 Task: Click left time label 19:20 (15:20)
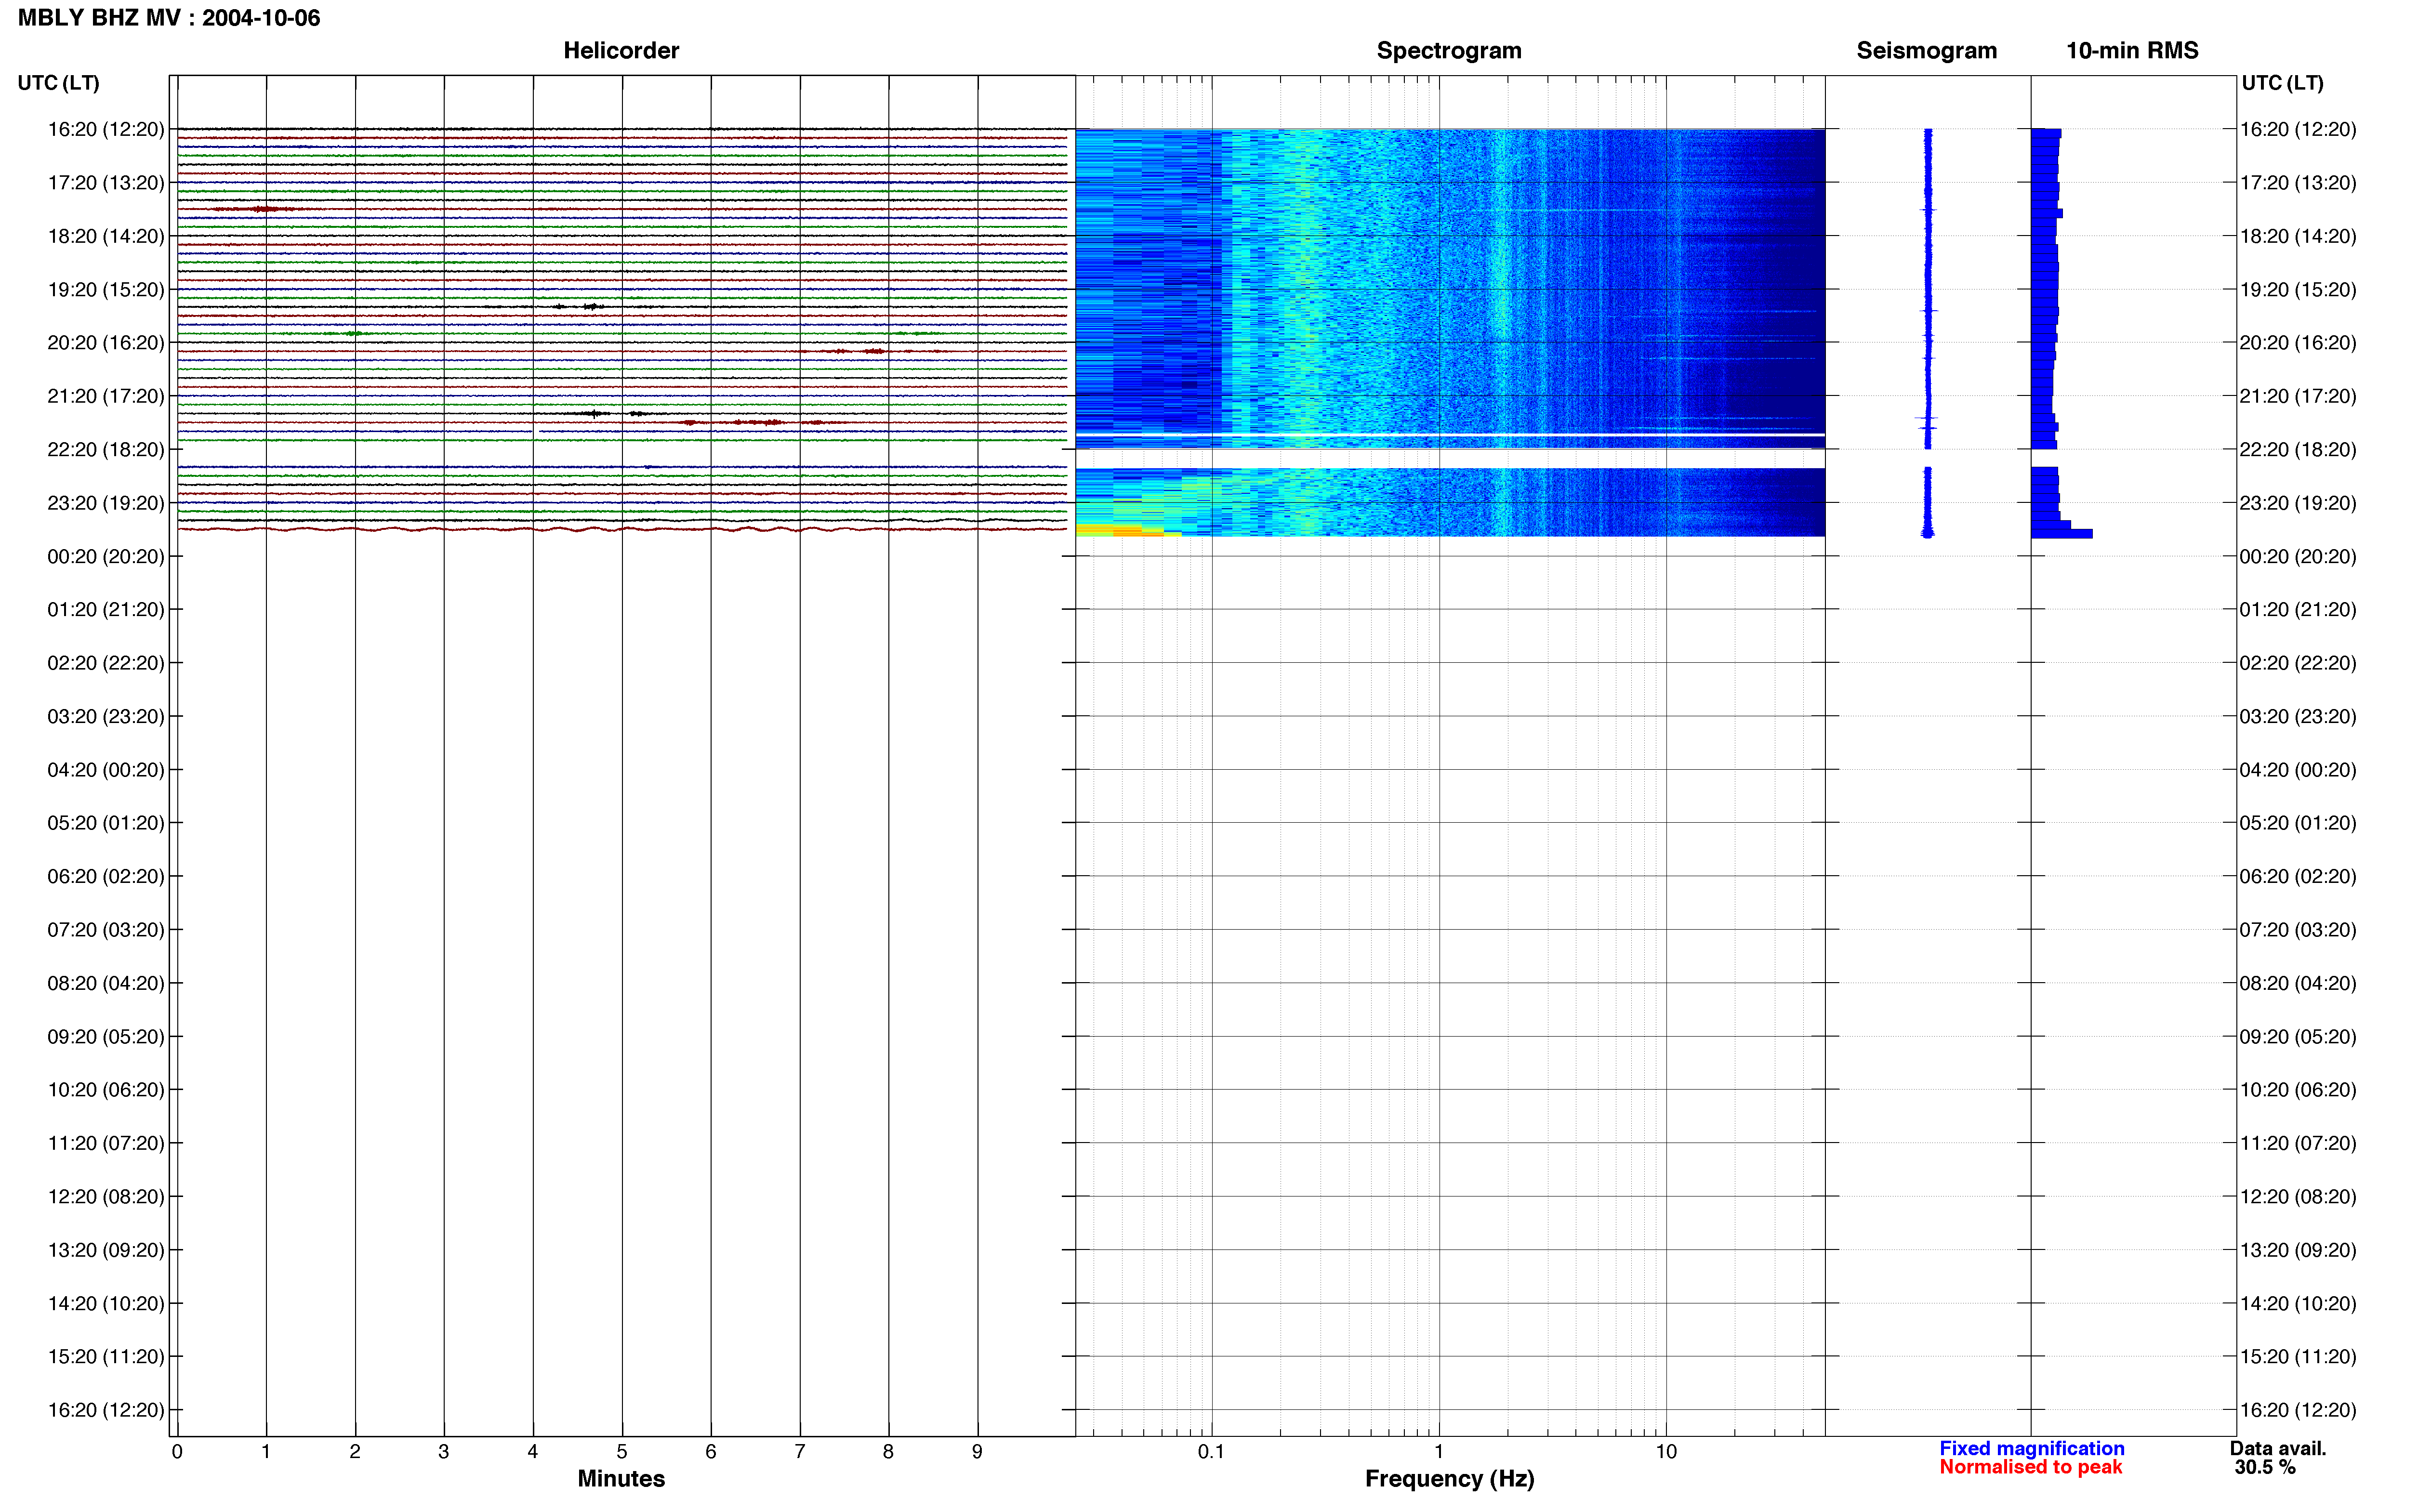[x=106, y=289]
